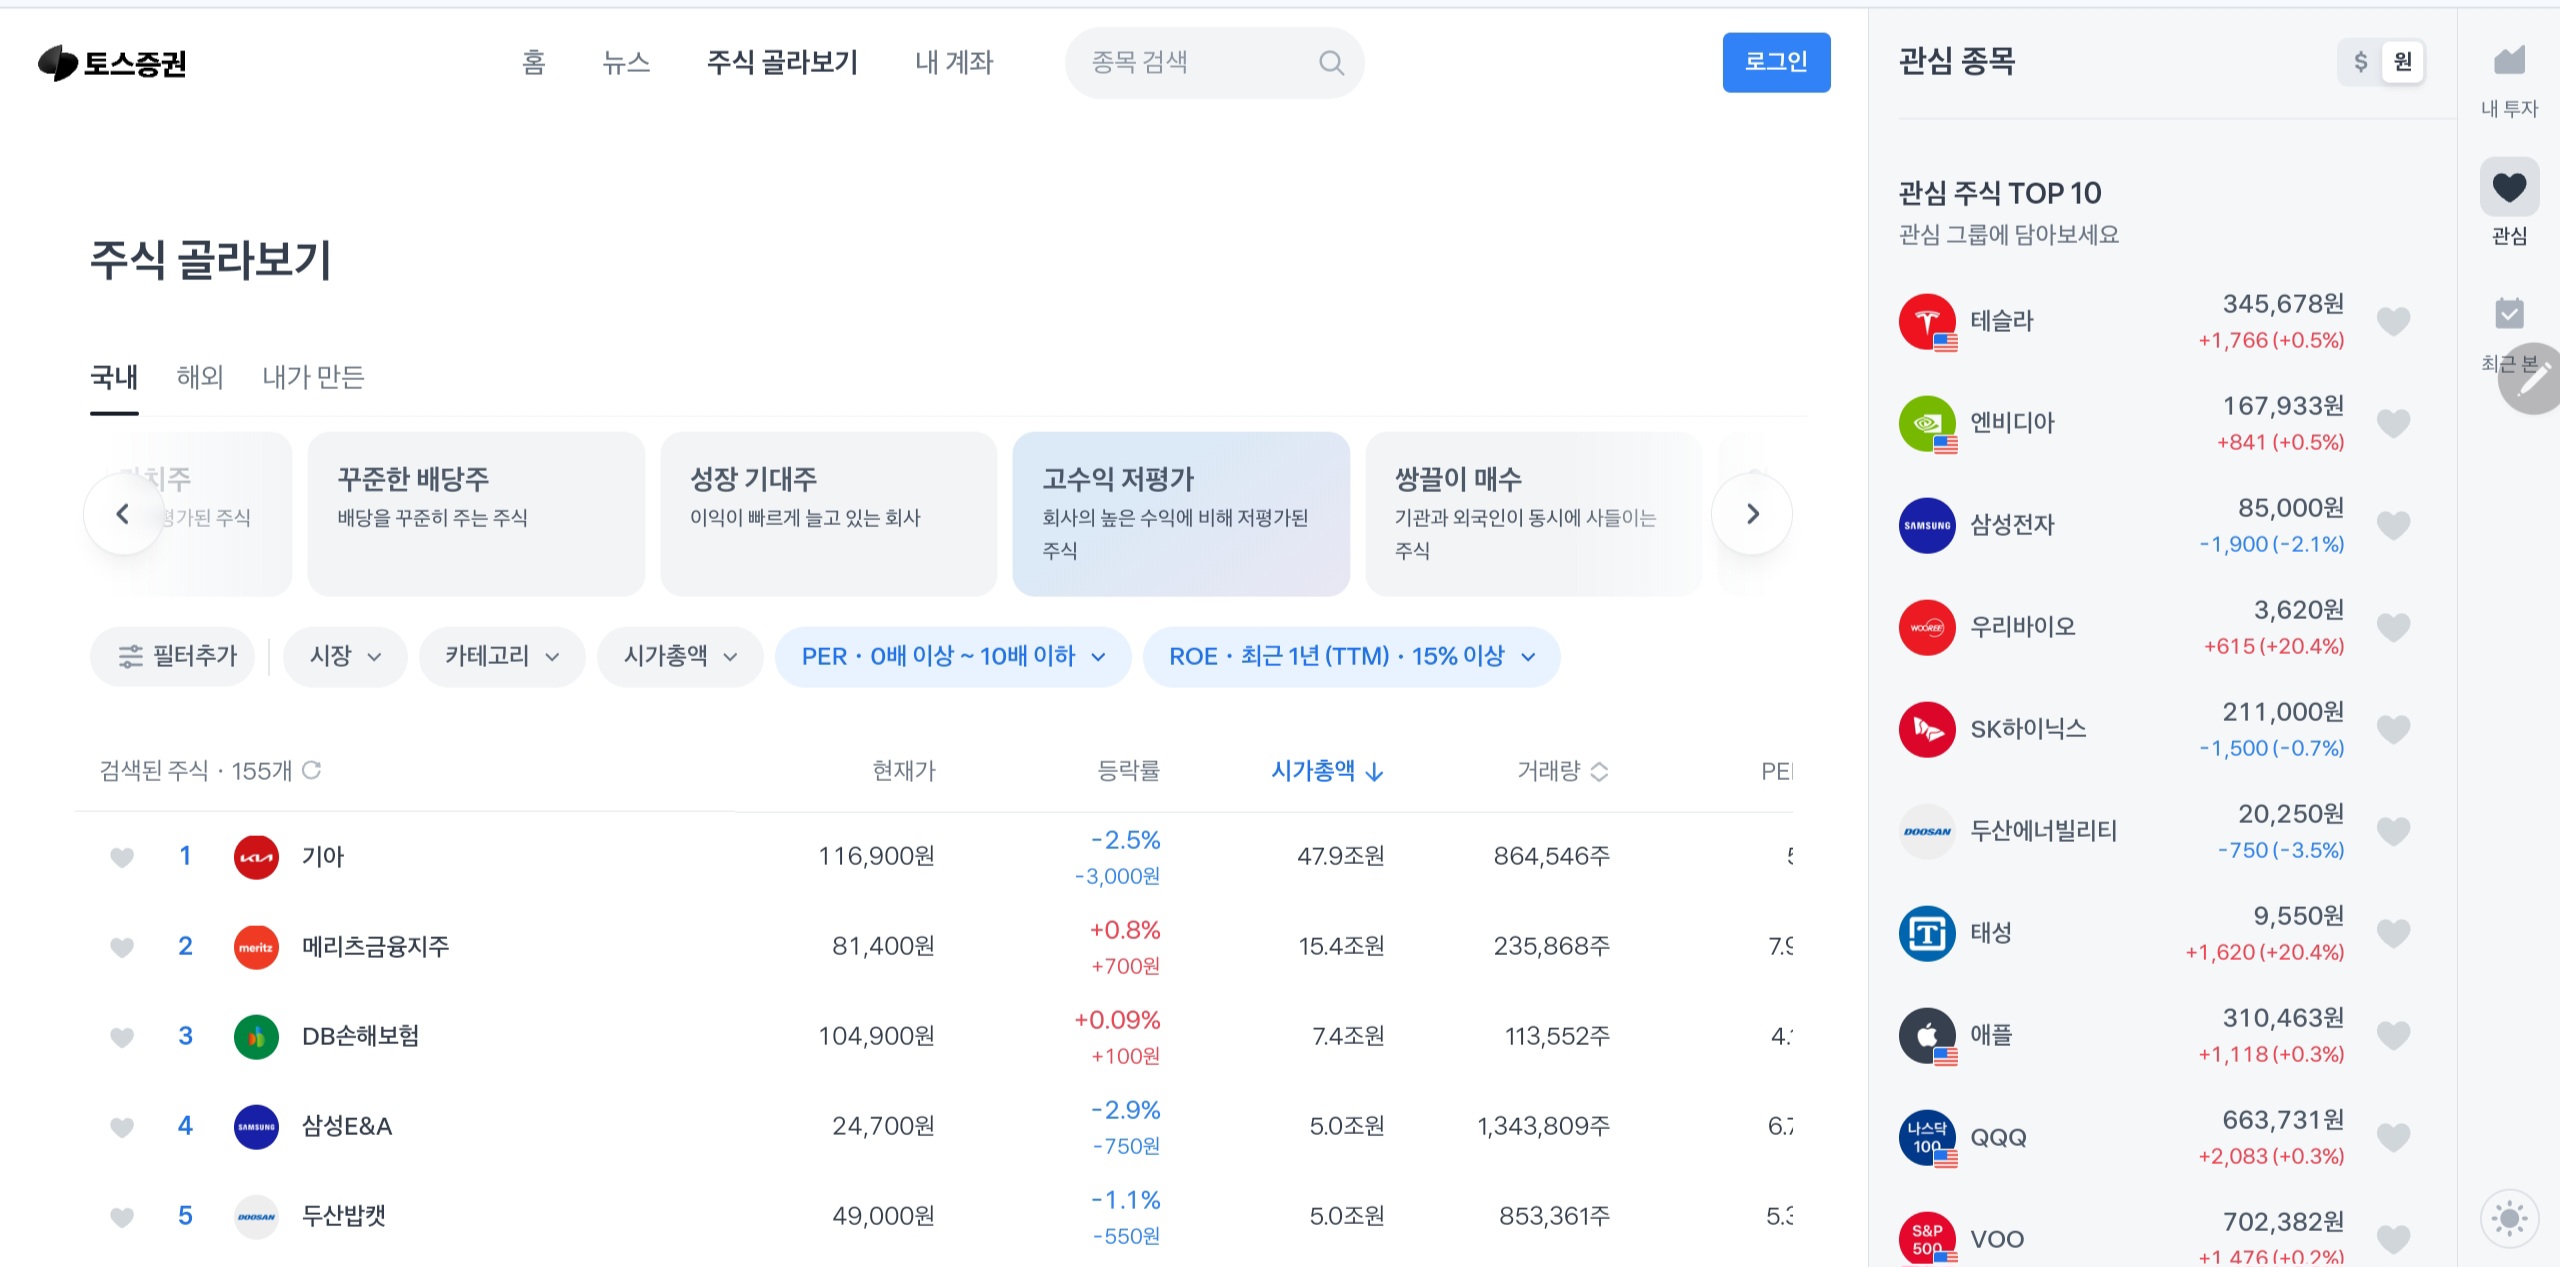Select the 내가 만든 tab
This screenshot has height=1267, width=2560.
[313, 378]
